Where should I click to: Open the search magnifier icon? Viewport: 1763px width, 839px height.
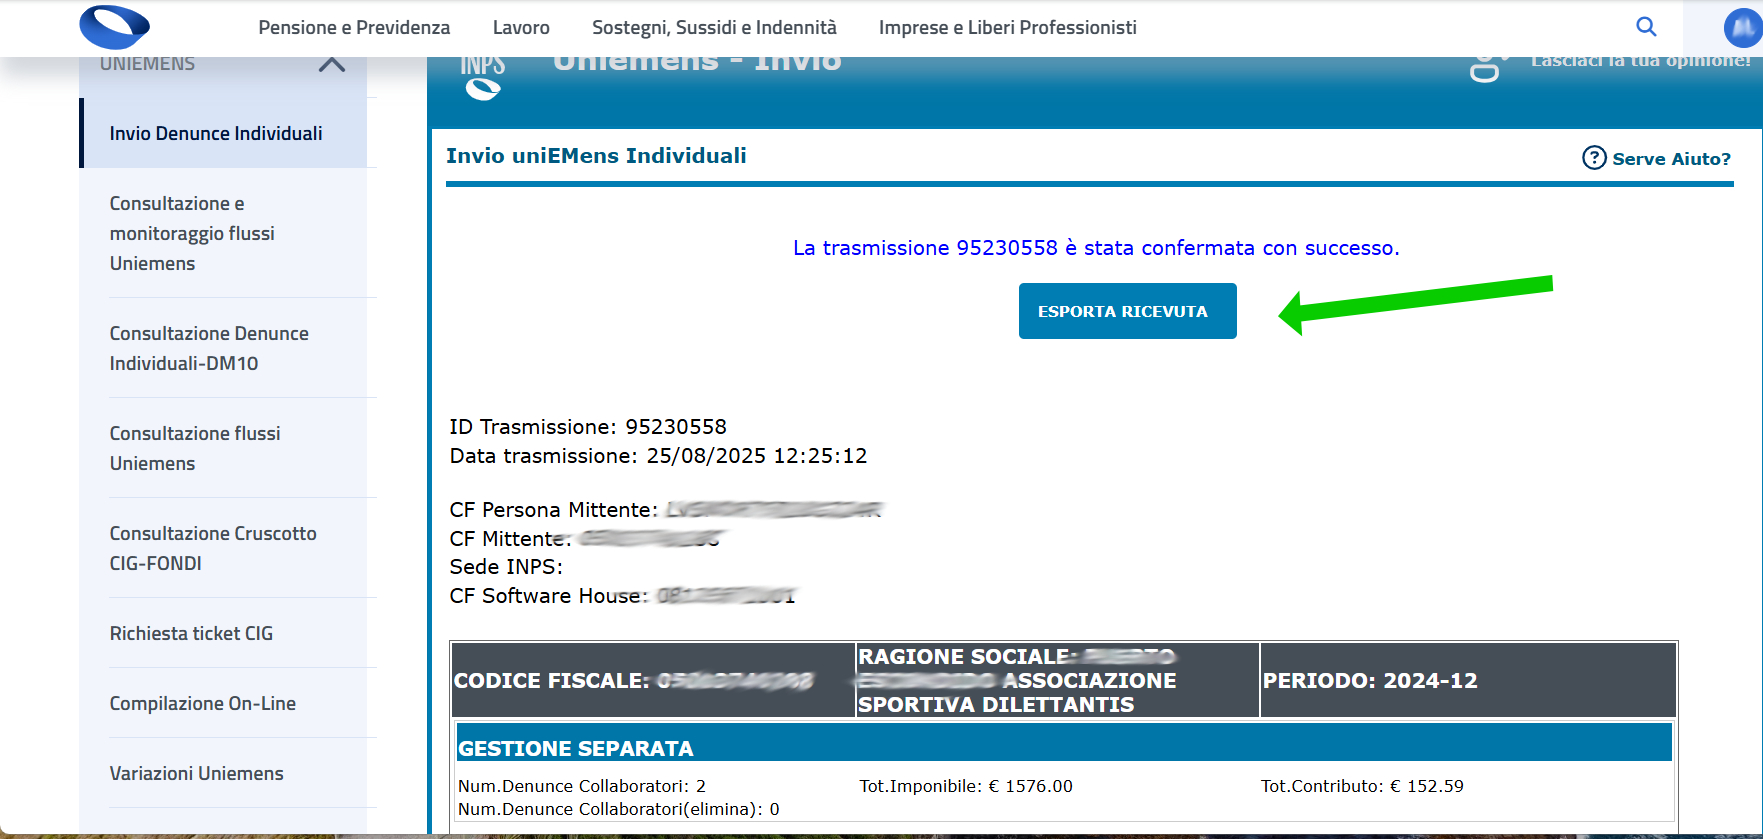coord(1646,27)
